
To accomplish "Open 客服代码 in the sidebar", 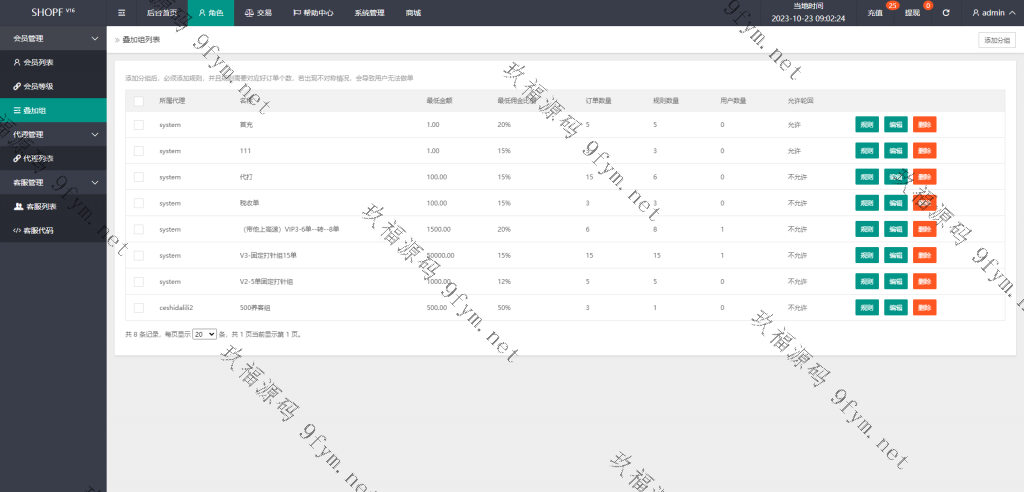I will (x=53, y=230).
